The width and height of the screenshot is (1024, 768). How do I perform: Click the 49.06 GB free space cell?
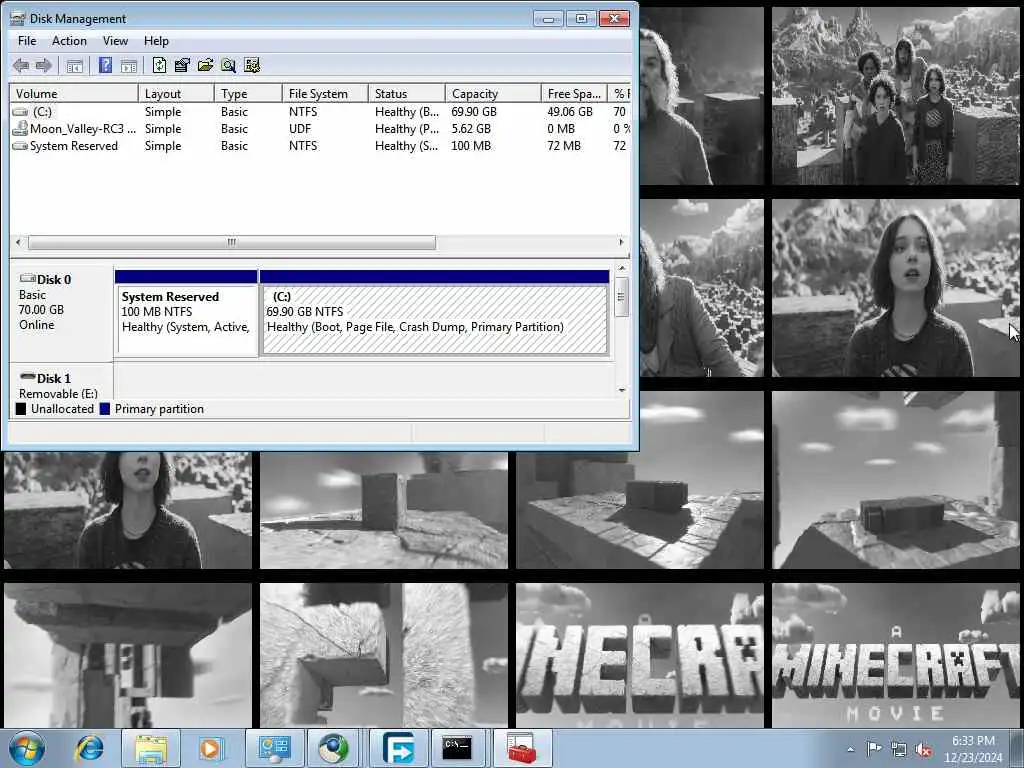(x=569, y=112)
